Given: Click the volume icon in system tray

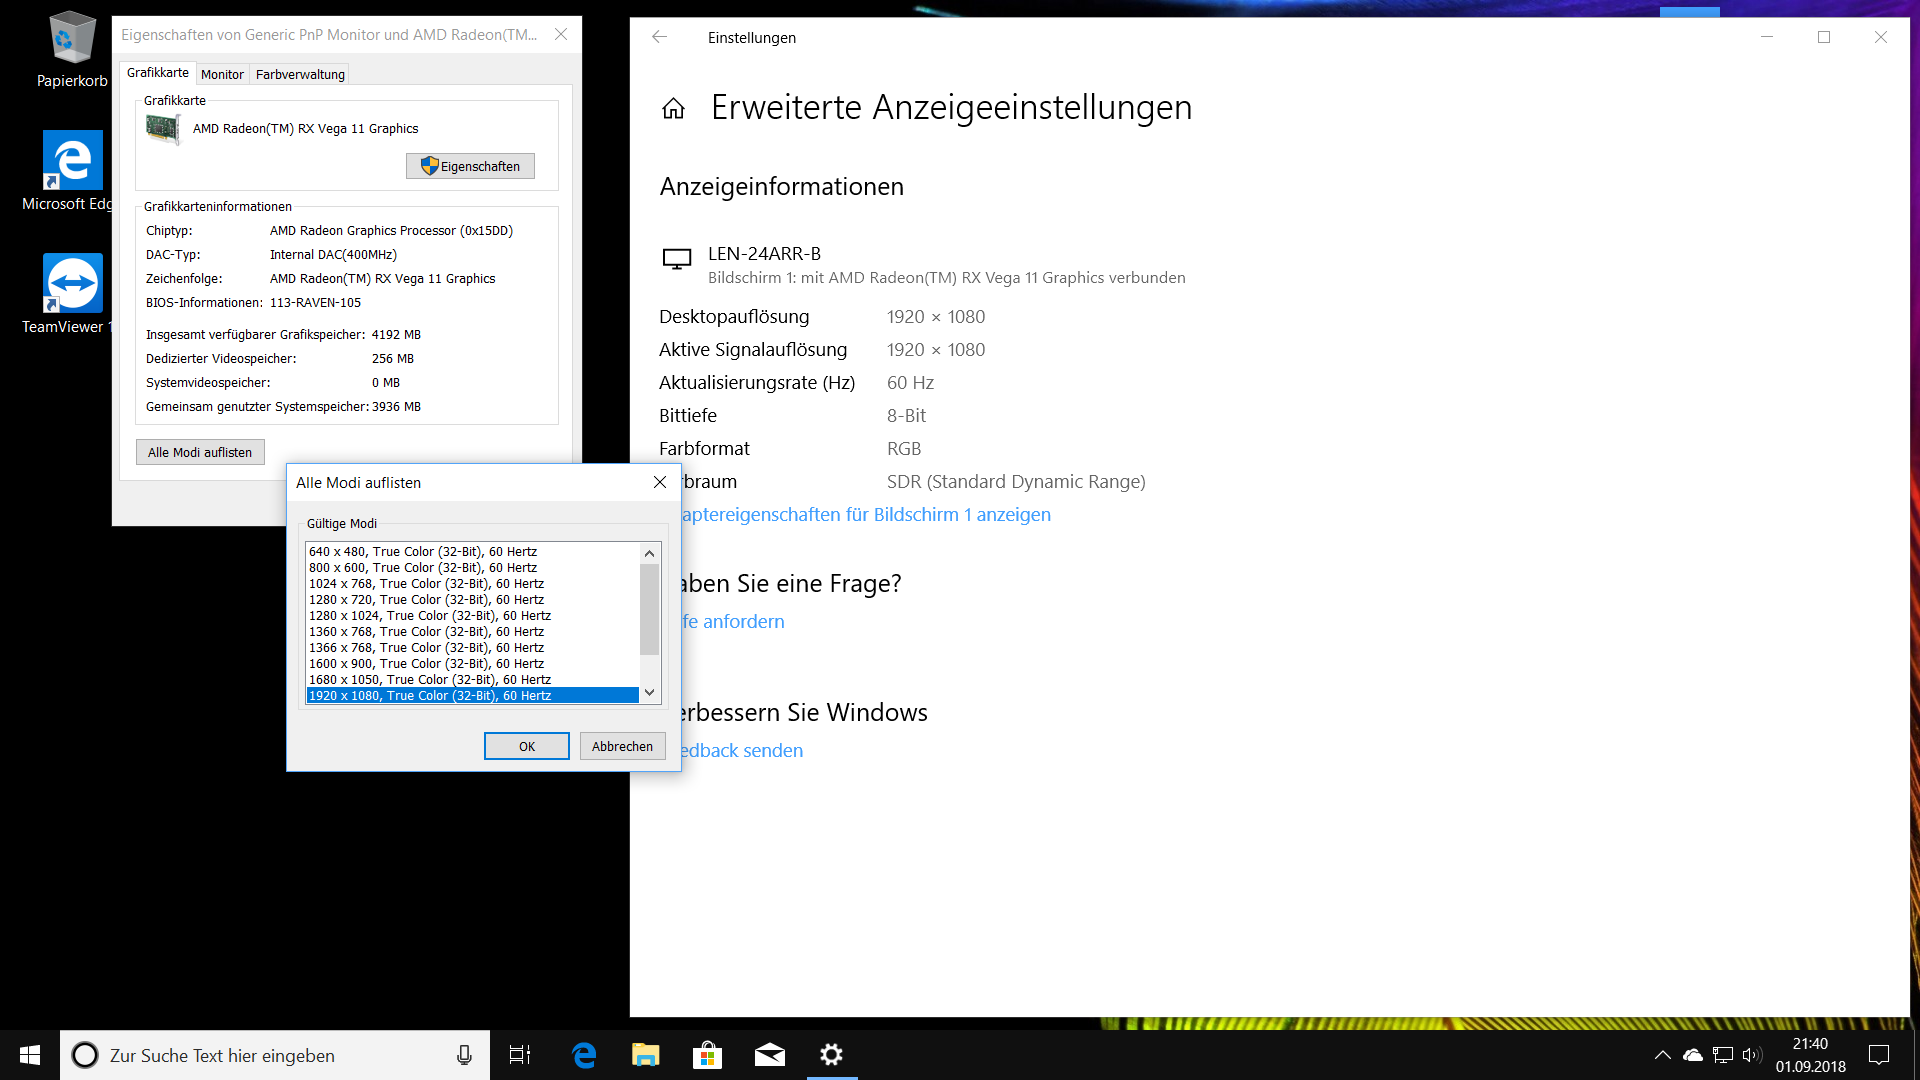Looking at the screenshot, I should pyautogui.click(x=1751, y=1055).
